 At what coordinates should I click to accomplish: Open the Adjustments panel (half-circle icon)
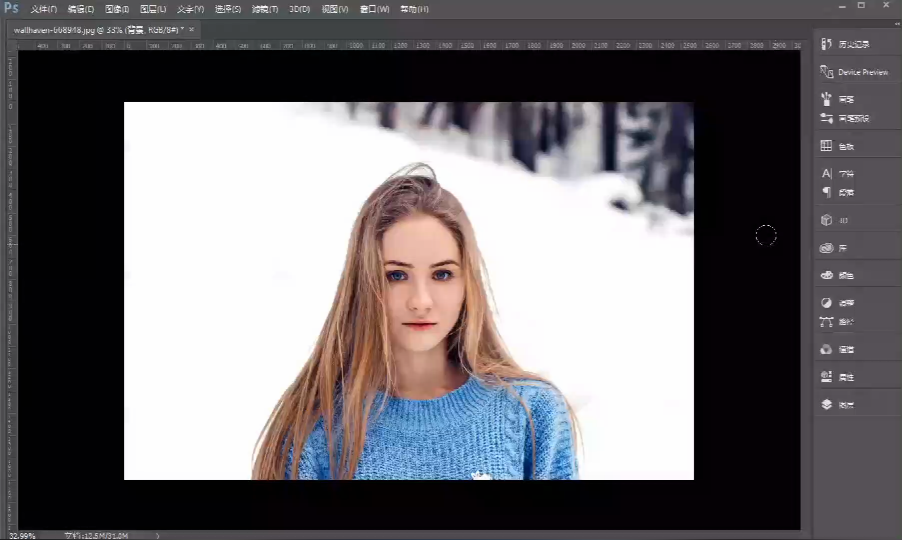[826, 302]
